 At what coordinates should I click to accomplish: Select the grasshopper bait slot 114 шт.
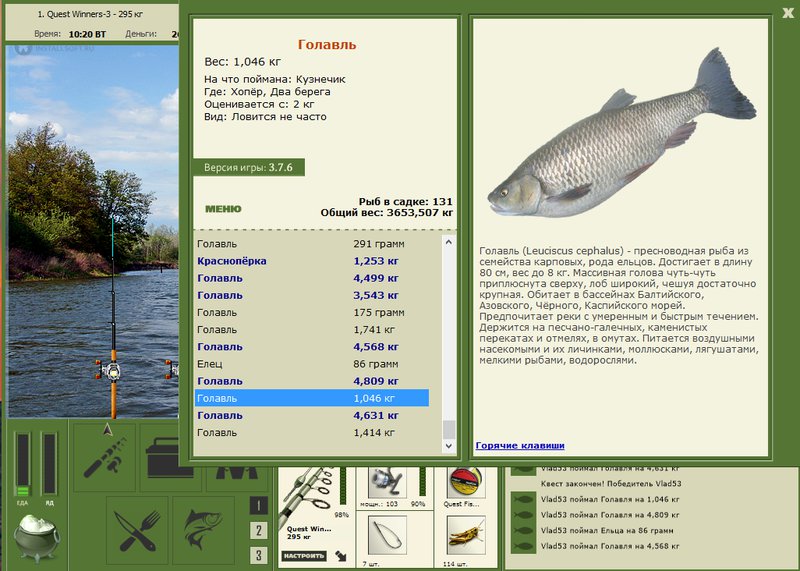tap(465, 535)
